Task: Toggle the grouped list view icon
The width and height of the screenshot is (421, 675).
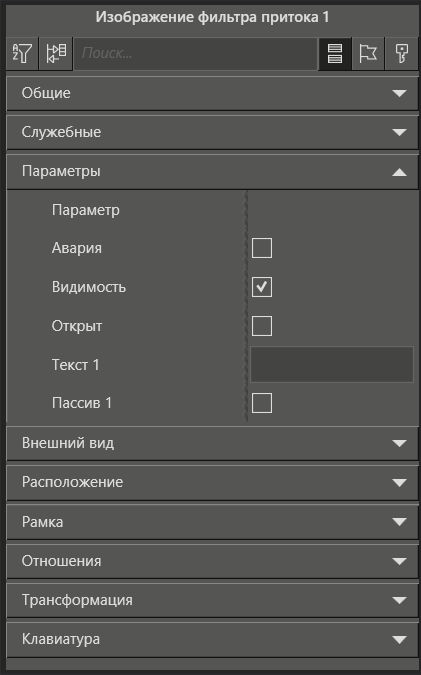Action: (335, 53)
